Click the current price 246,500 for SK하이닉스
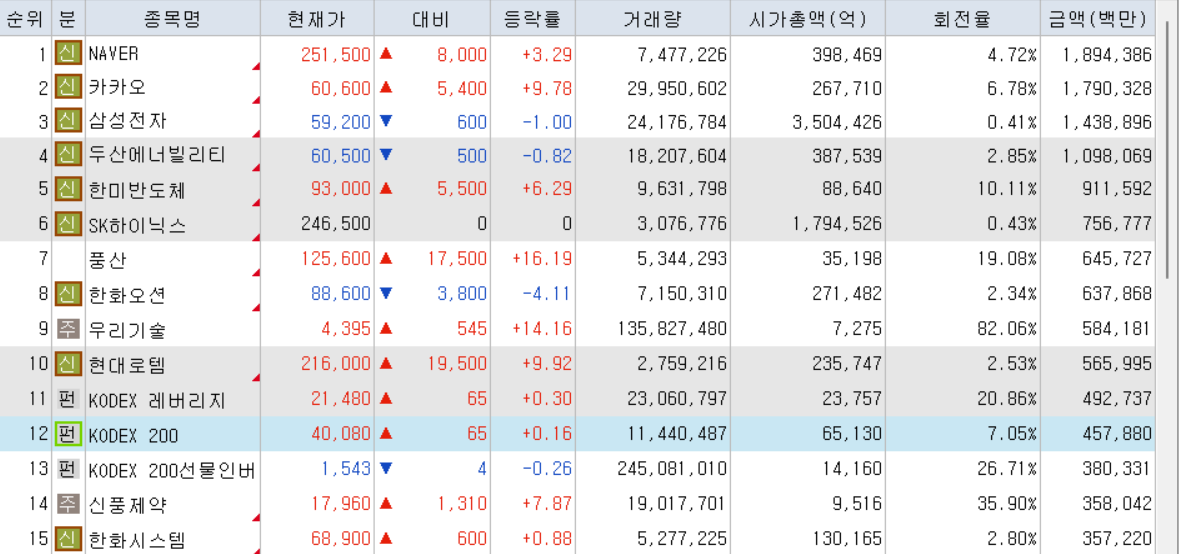 (336, 224)
